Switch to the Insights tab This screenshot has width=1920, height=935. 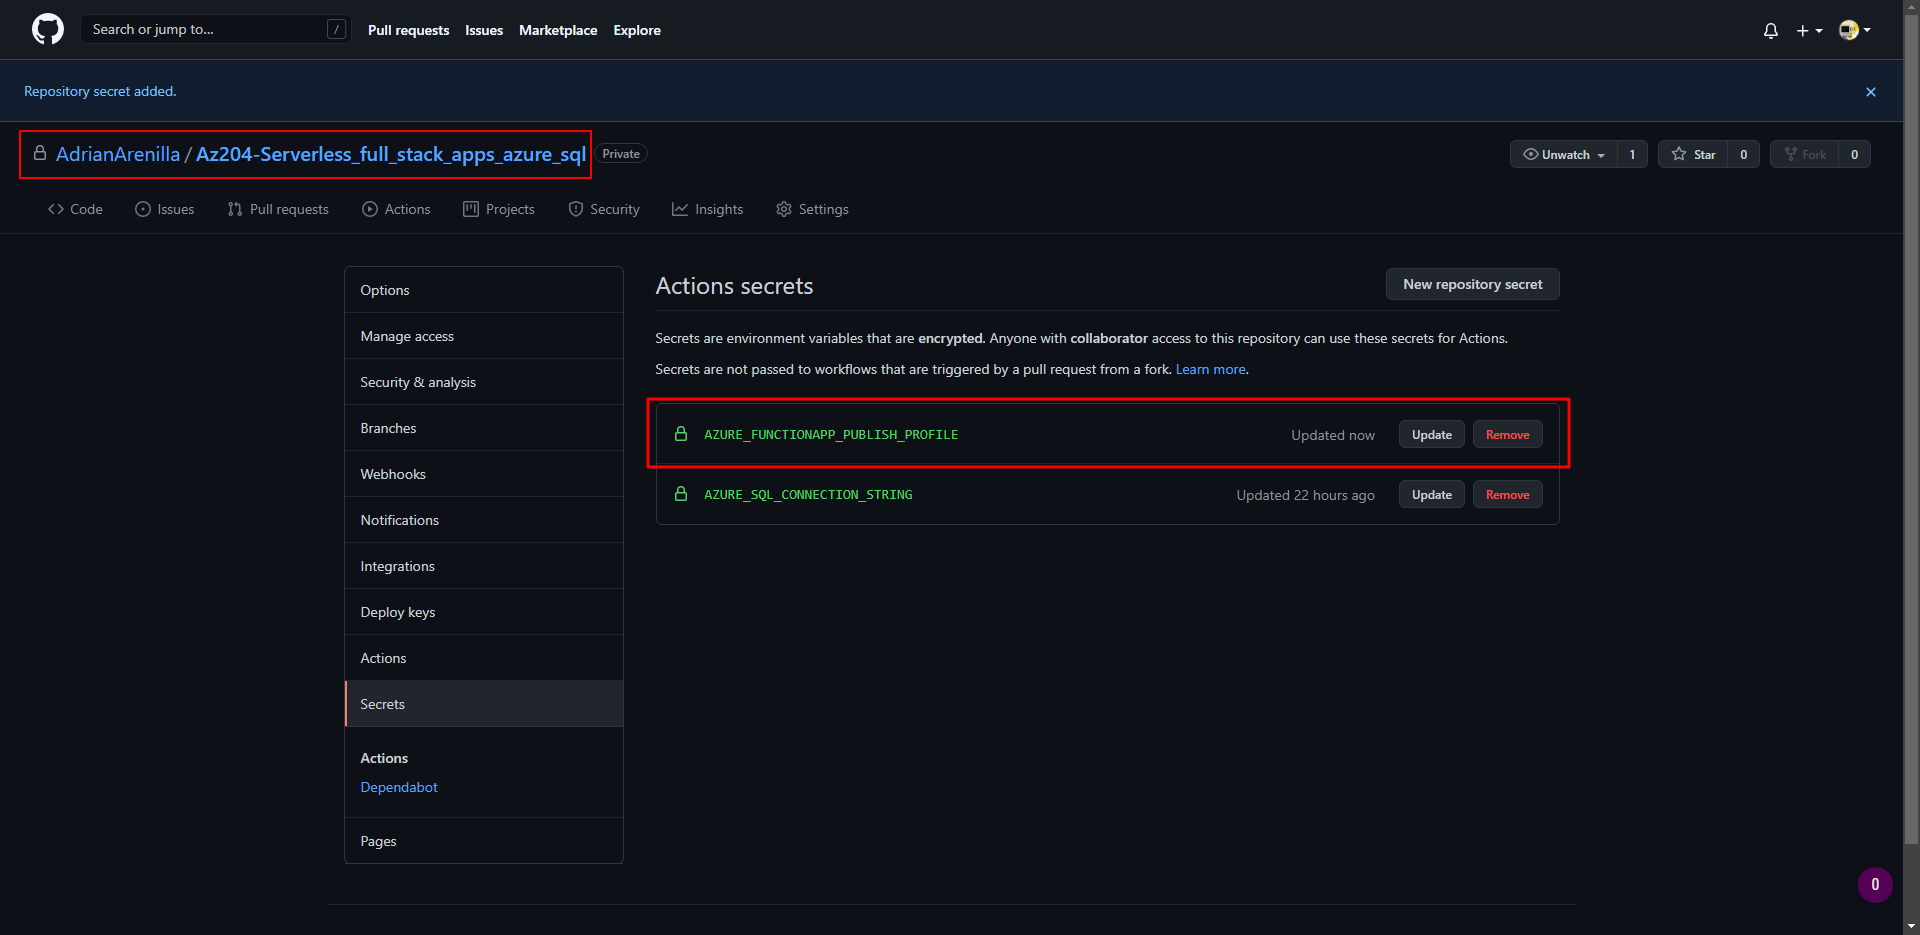pos(708,209)
